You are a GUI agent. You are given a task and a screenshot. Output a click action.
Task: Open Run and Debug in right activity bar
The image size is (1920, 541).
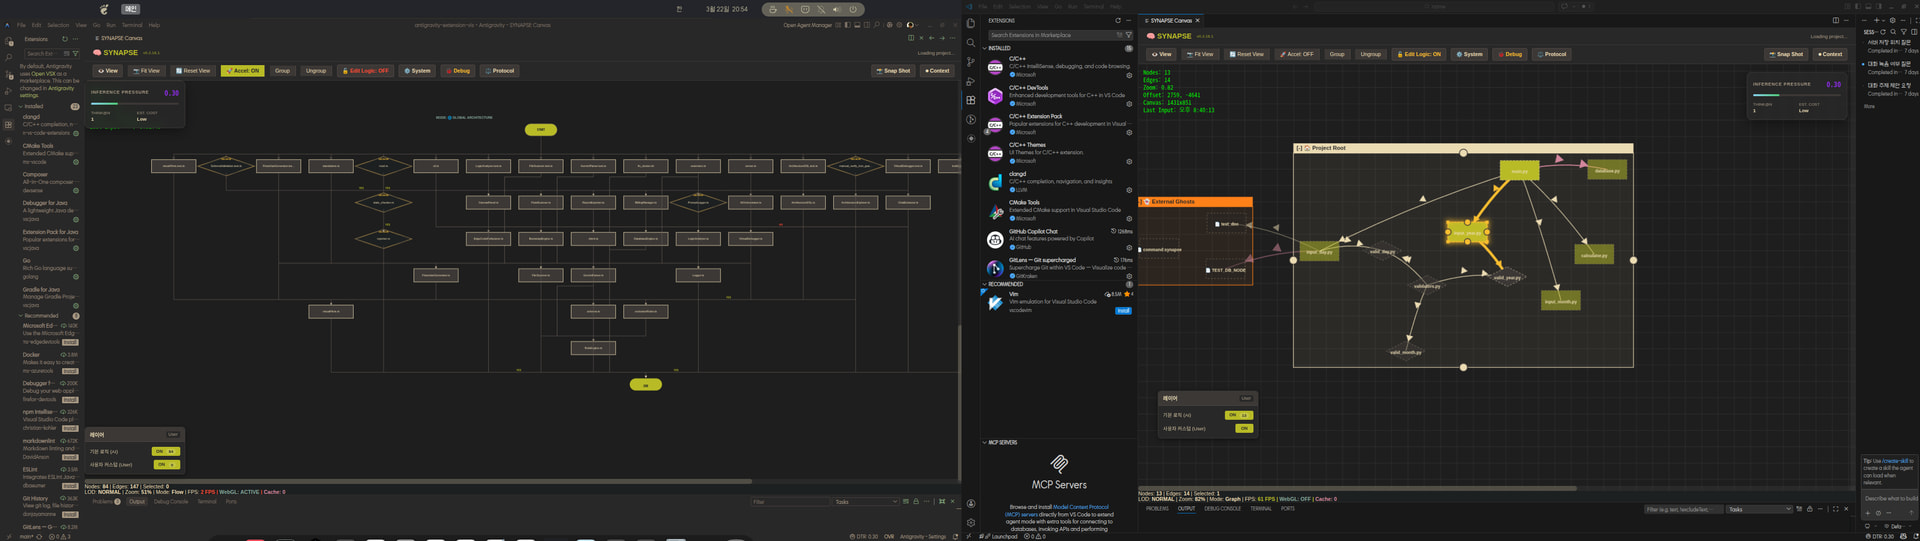click(970, 81)
